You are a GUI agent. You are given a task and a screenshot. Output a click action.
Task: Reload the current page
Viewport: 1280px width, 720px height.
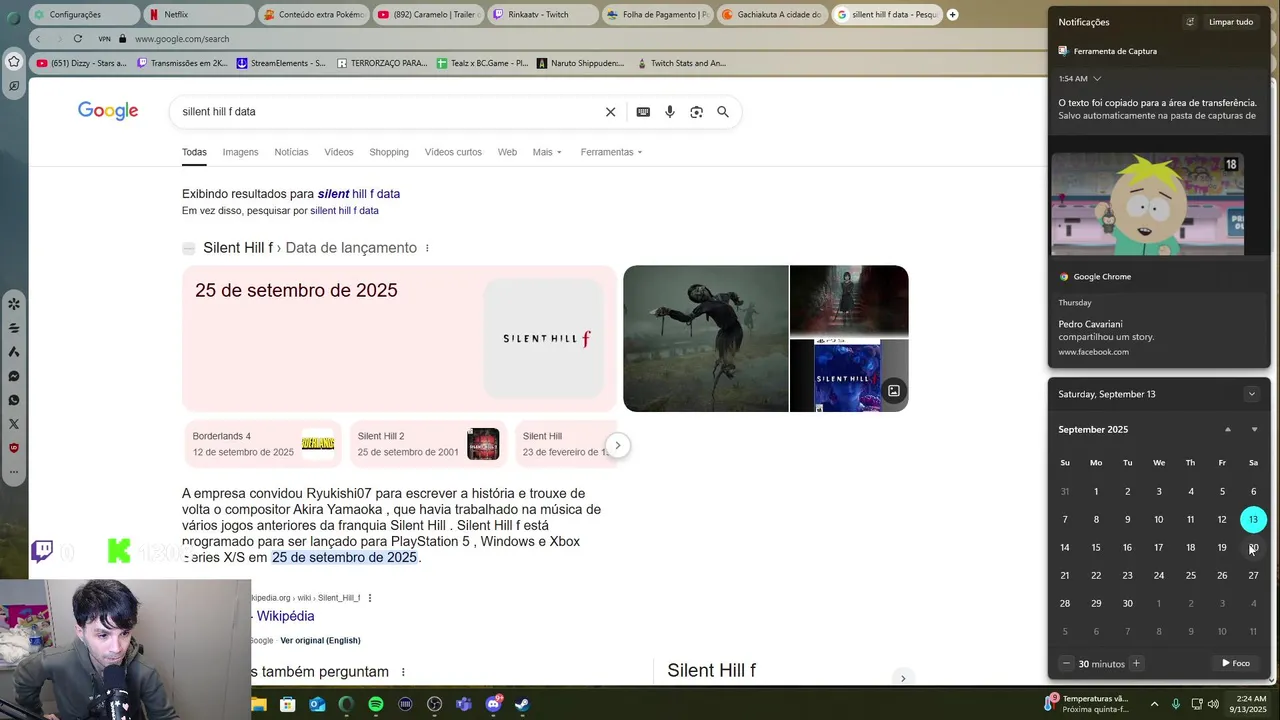77,38
